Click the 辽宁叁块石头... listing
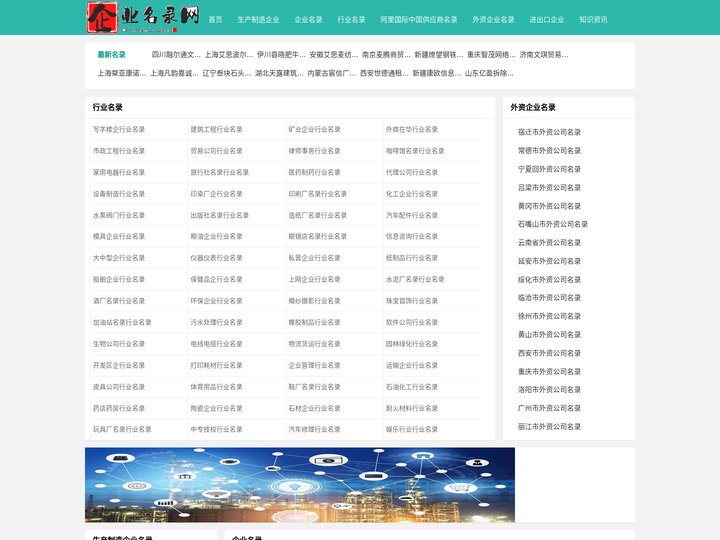 (227, 73)
